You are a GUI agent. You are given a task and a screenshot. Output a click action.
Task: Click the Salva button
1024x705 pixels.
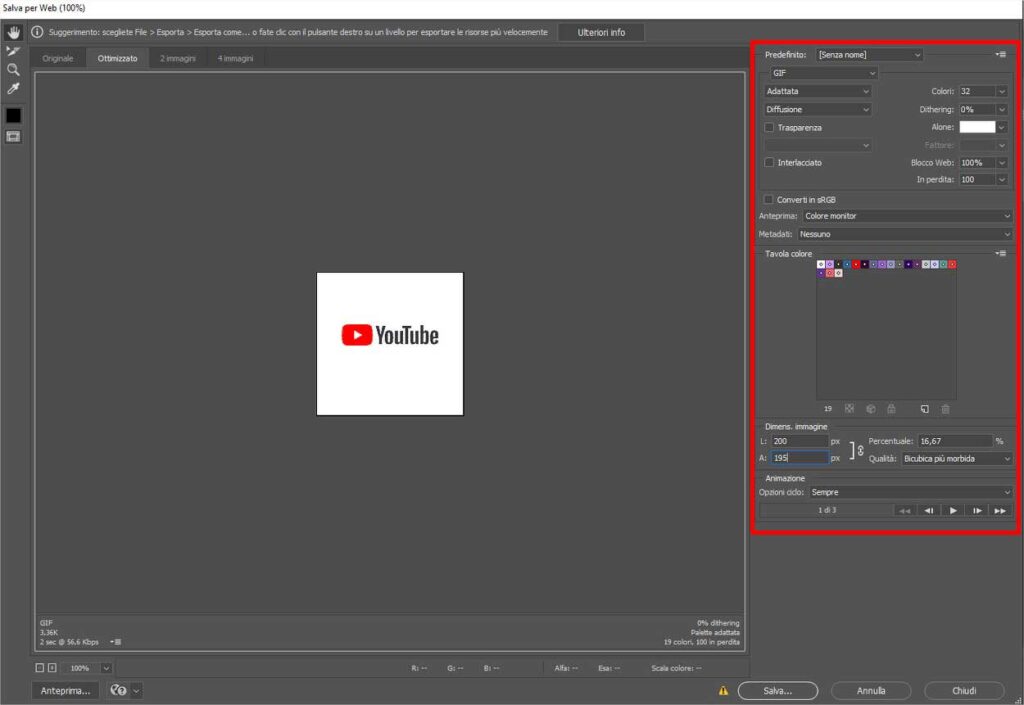pos(778,690)
